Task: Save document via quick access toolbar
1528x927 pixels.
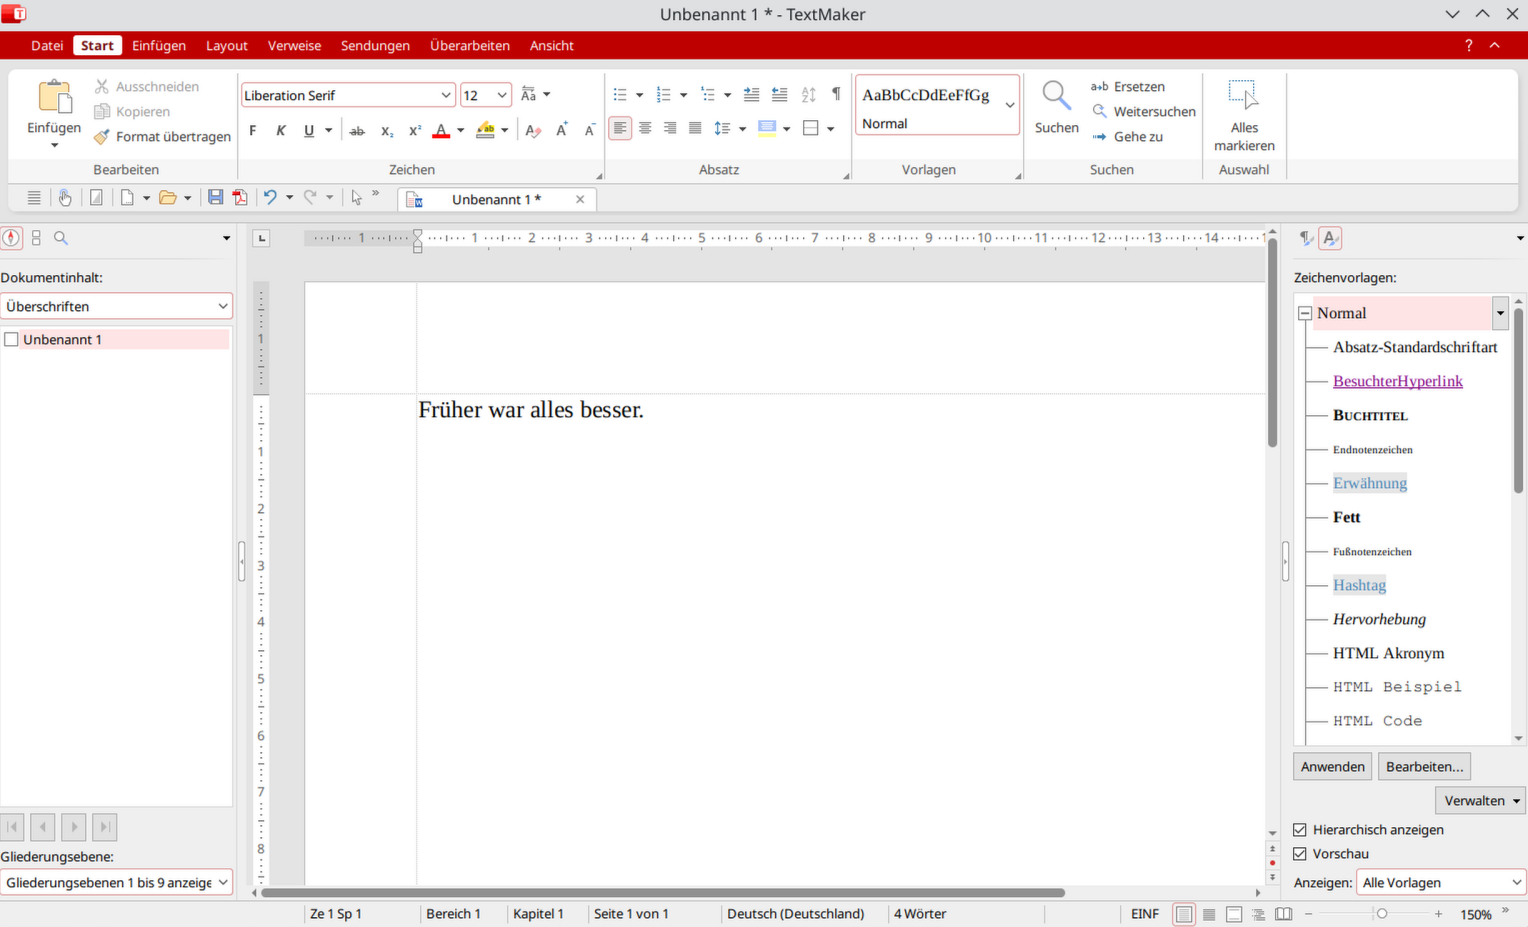Action: tap(215, 198)
